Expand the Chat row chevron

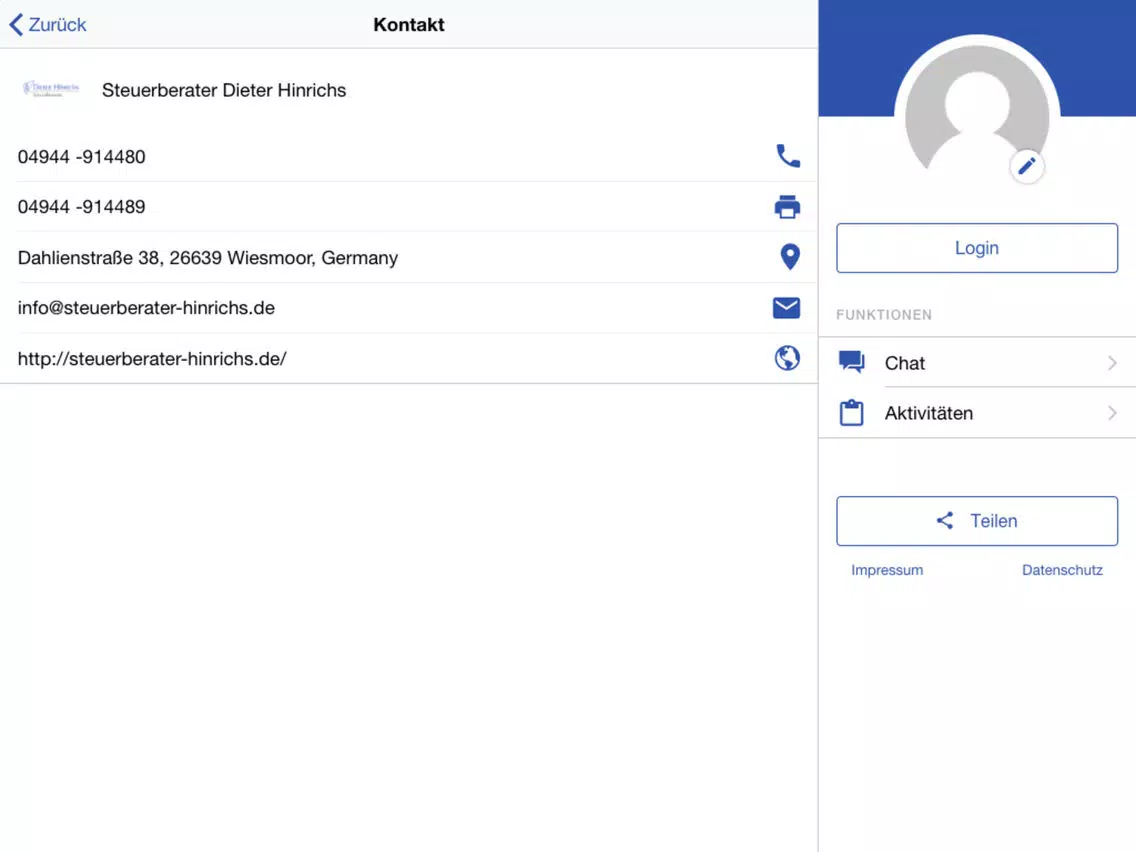(1112, 363)
